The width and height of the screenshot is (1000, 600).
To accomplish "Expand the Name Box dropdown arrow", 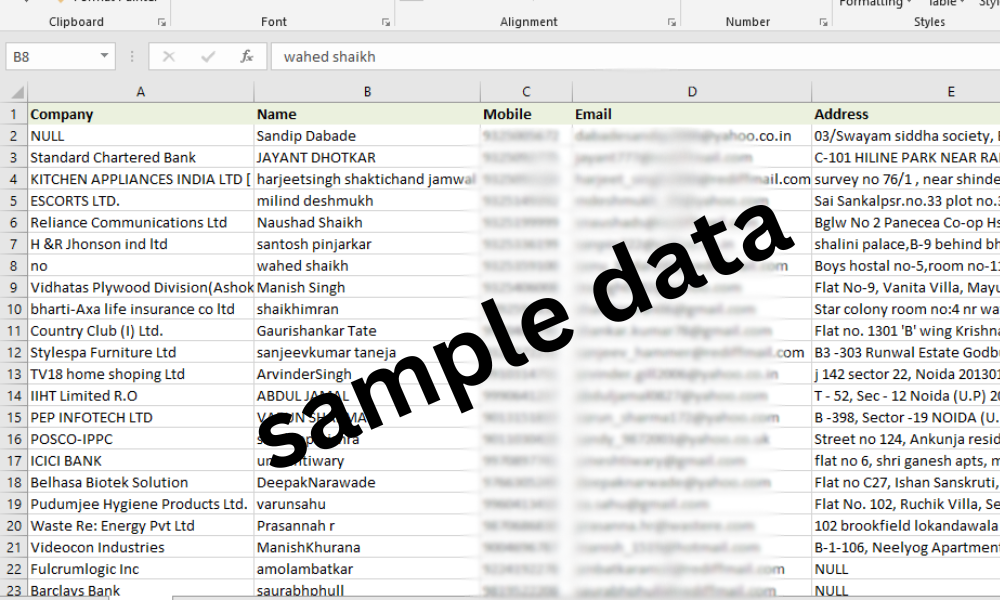I will coord(104,56).
